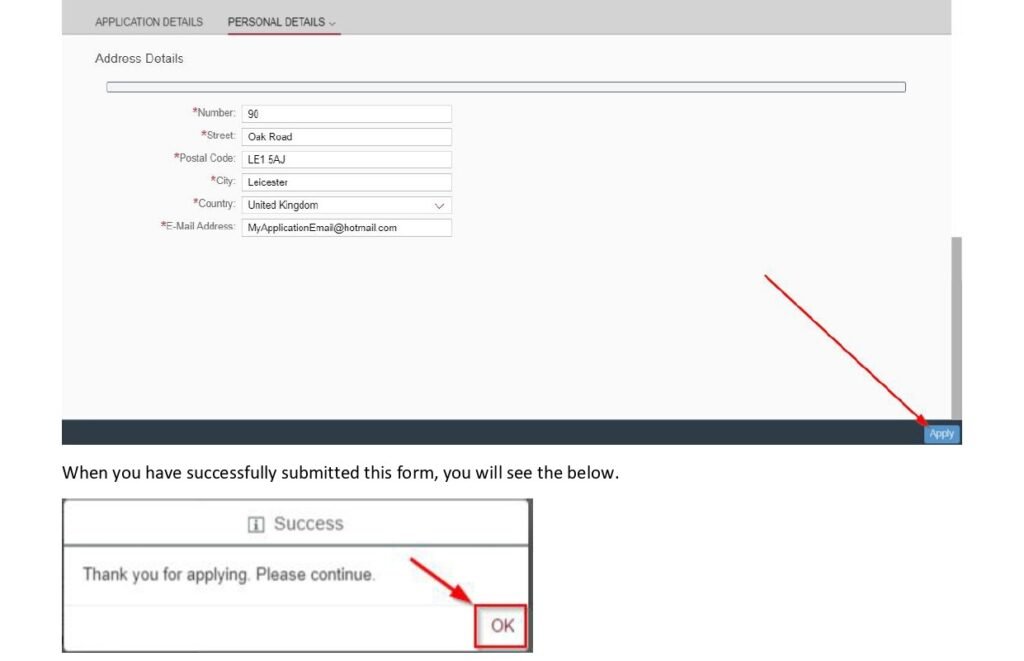This screenshot has height=661, width=1024.
Task: Click the *Number: label
Action: coord(214,112)
